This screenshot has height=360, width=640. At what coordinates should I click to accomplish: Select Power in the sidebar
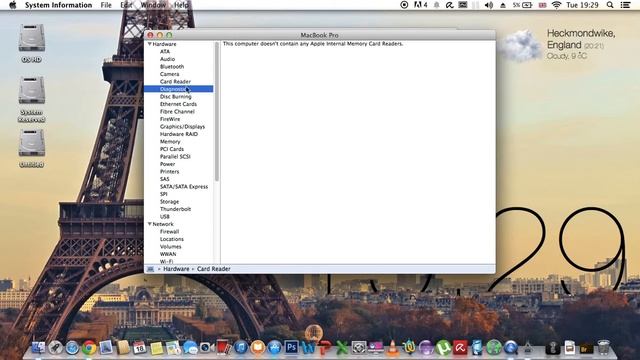pyautogui.click(x=167, y=164)
